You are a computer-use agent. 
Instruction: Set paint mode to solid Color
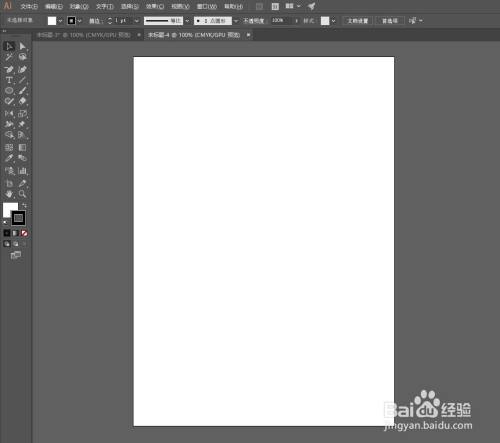click(7, 233)
